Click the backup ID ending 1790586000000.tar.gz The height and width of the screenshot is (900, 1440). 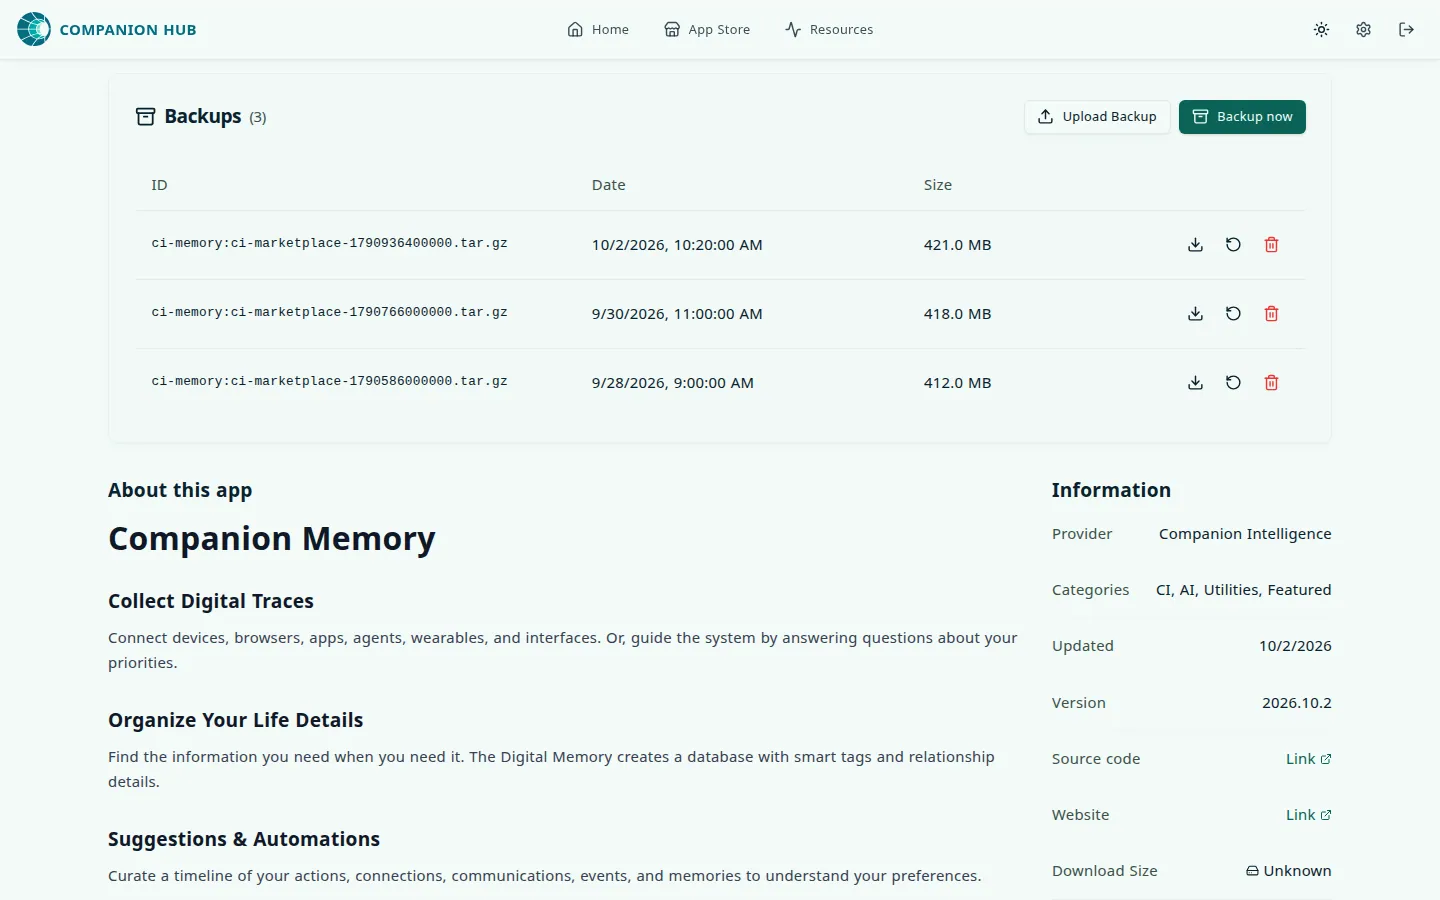click(x=329, y=381)
